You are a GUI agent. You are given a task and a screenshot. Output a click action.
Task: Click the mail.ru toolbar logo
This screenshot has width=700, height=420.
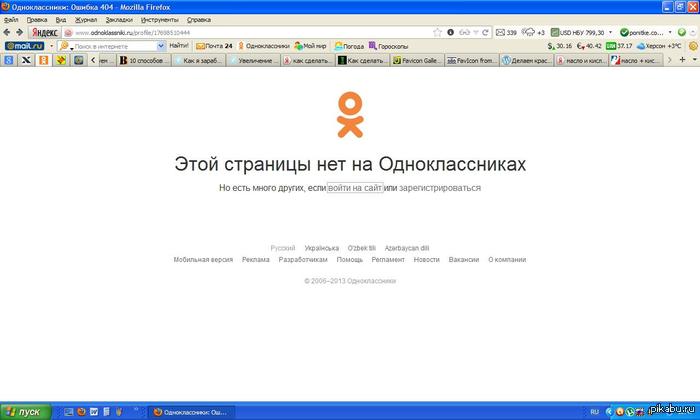(x=25, y=46)
